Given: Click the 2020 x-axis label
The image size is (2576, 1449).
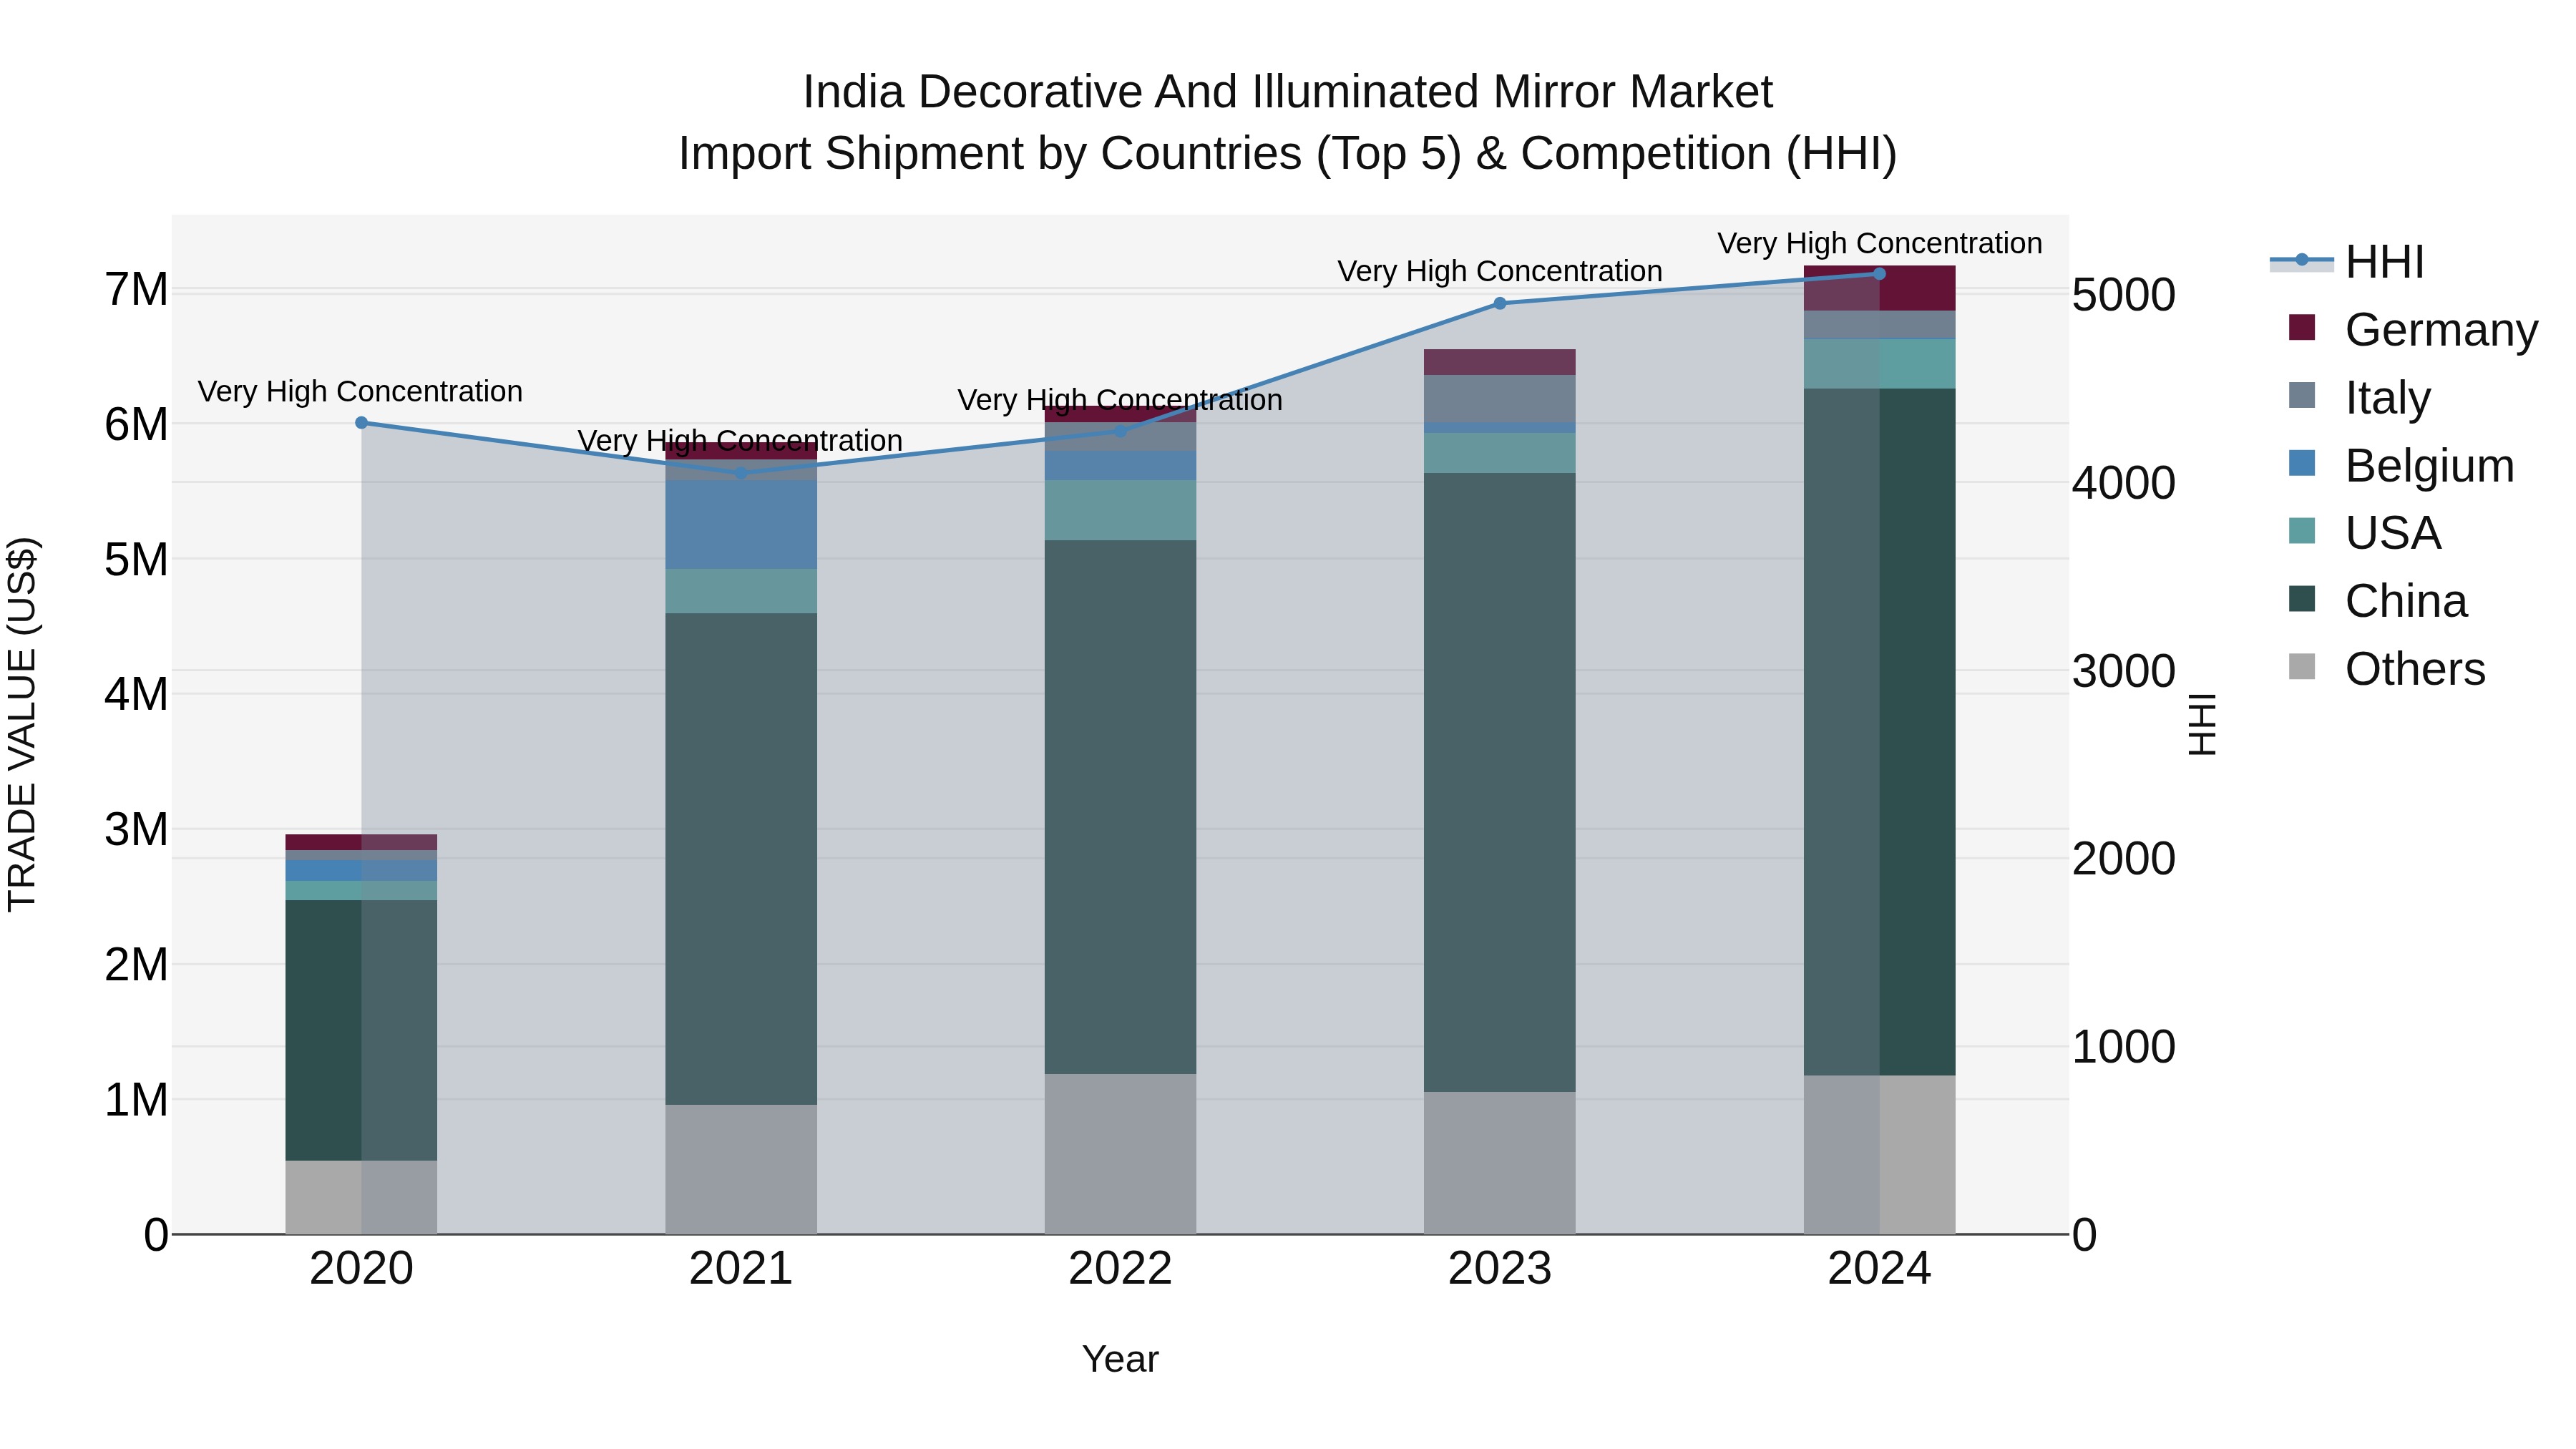Looking at the screenshot, I should (x=362, y=1269).
